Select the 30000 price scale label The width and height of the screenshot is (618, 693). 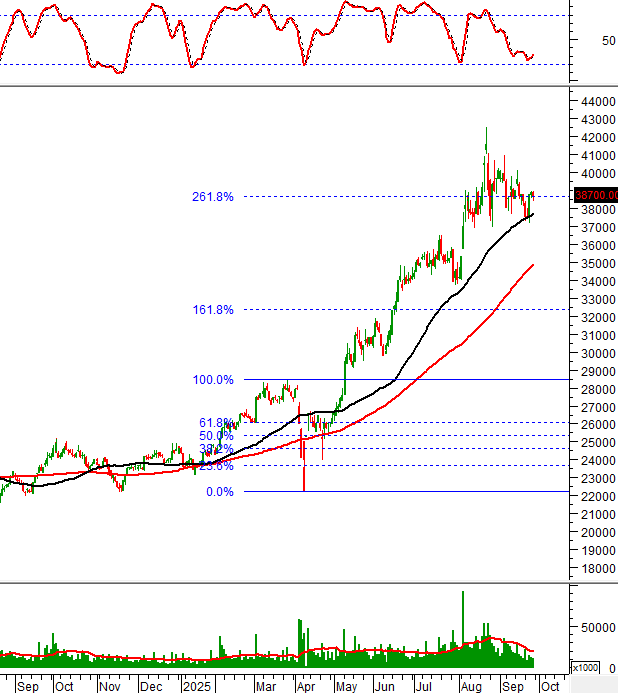tap(595, 354)
